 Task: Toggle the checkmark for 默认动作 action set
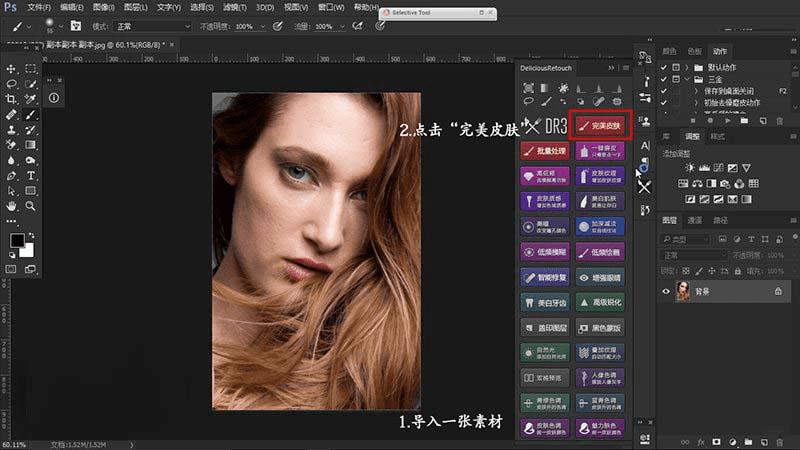coord(664,66)
